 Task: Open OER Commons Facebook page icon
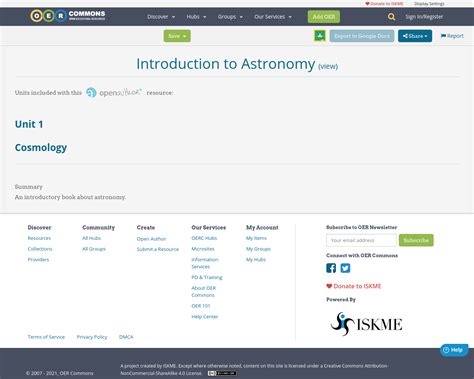click(331, 268)
